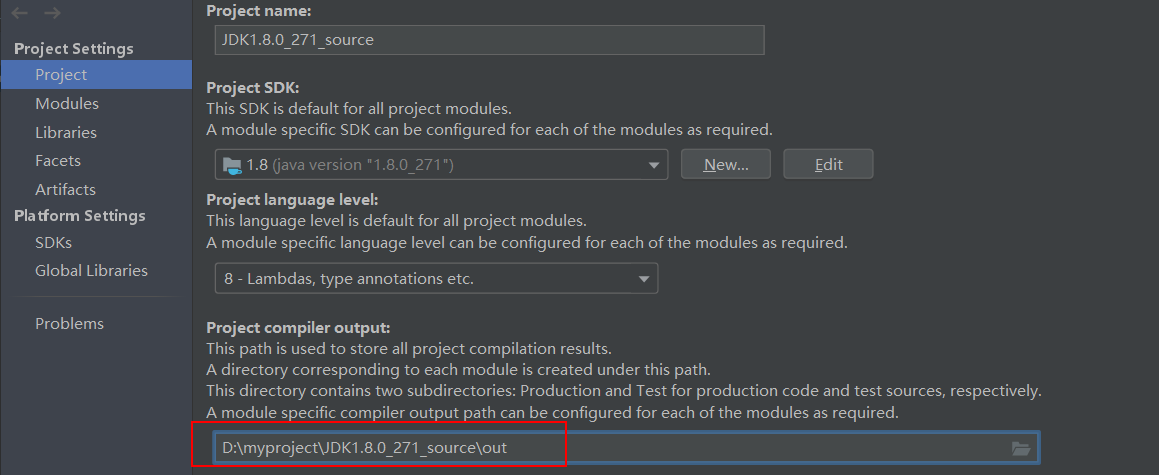Click the folder browse icon in output path

[x=1020, y=448]
